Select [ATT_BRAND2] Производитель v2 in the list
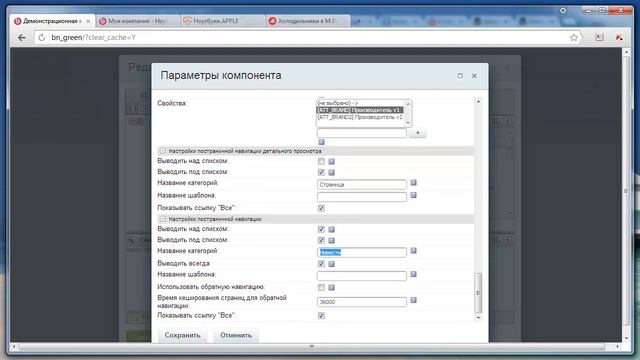 click(360, 117)
